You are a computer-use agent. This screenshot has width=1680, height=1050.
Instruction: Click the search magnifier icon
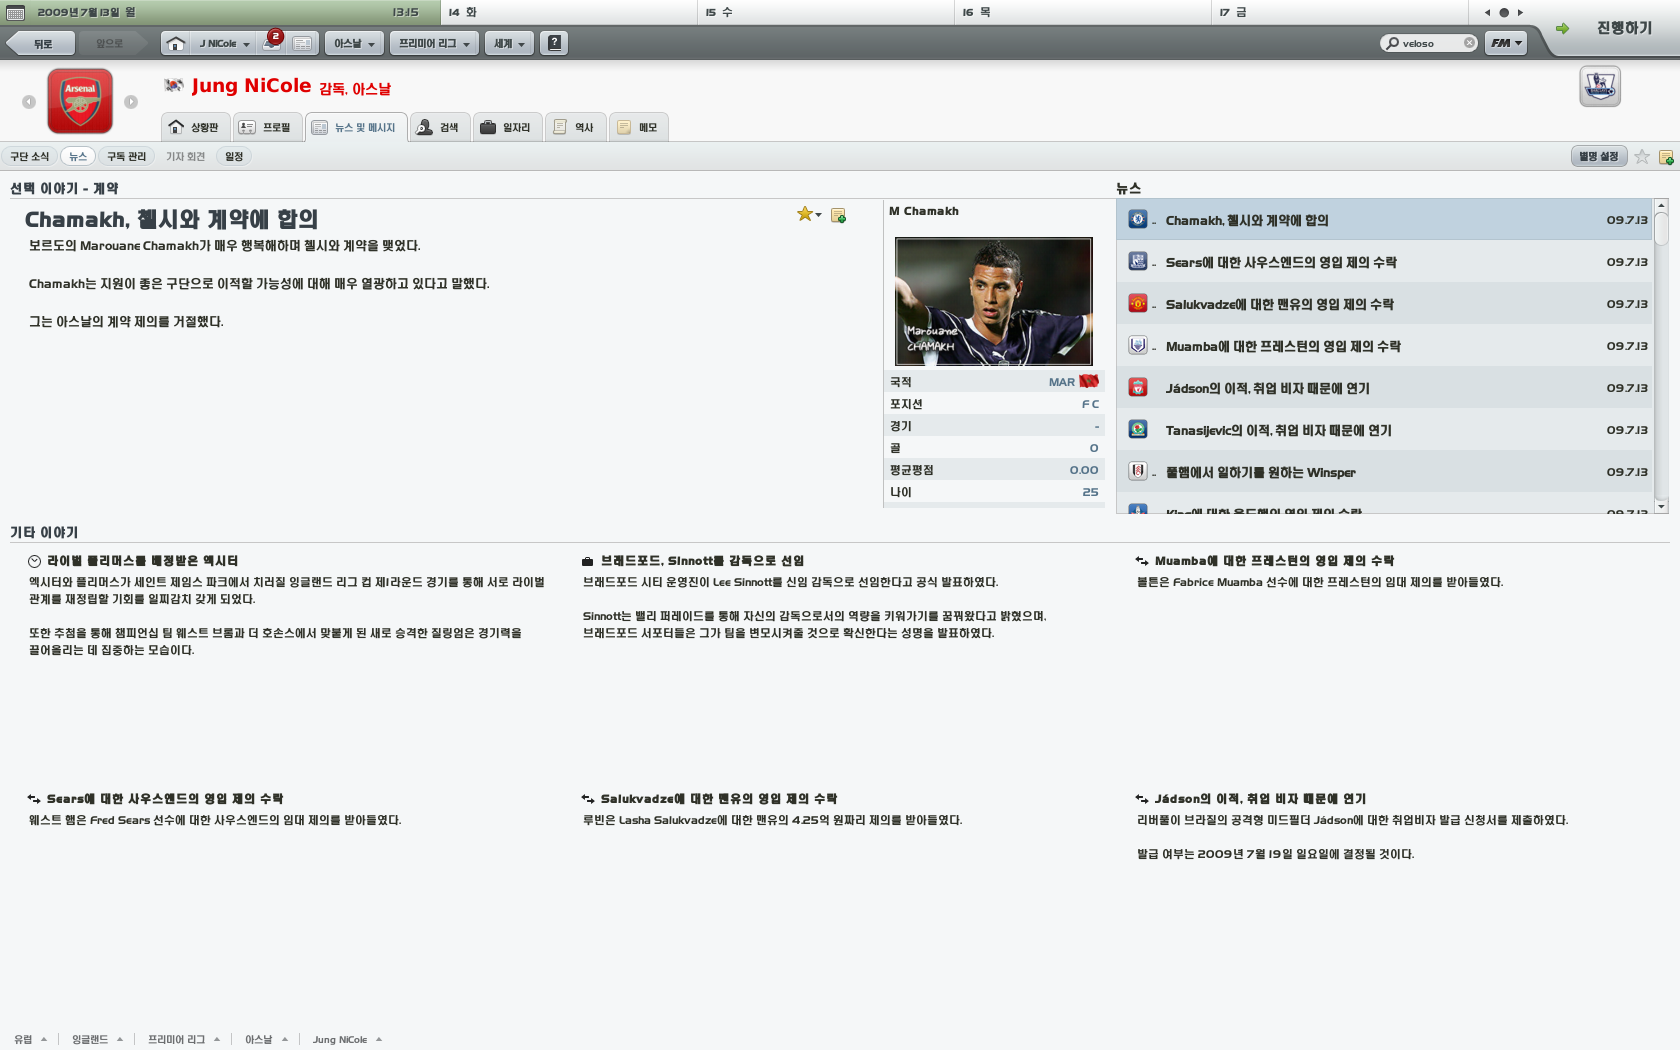pyautogui.click(x=1392, y=43)
